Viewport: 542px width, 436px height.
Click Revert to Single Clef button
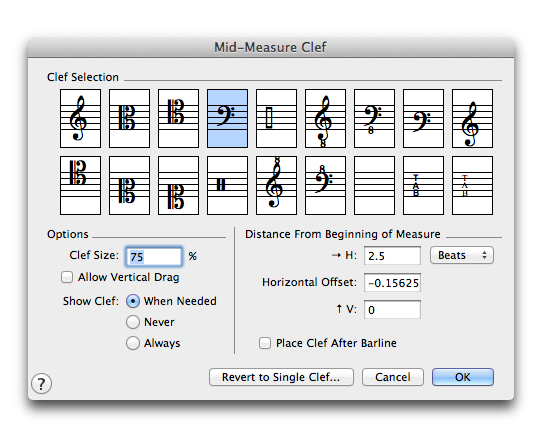coord(281,377)
